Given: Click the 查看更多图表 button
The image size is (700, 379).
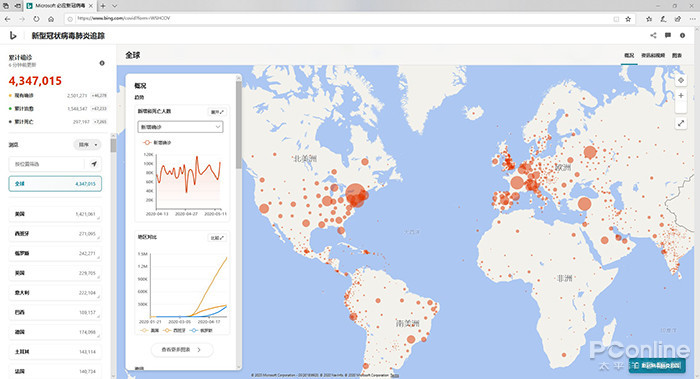Looking at the screenshot, I should [x=182, y=350].
